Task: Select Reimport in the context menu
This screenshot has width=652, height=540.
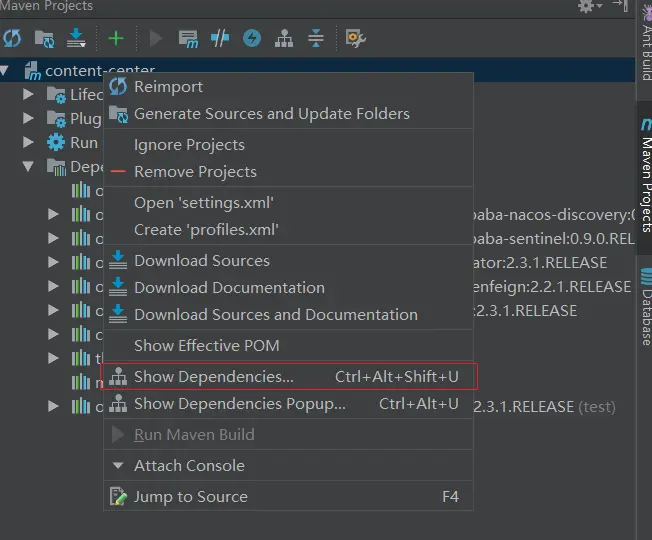Action: pos(288,87)
